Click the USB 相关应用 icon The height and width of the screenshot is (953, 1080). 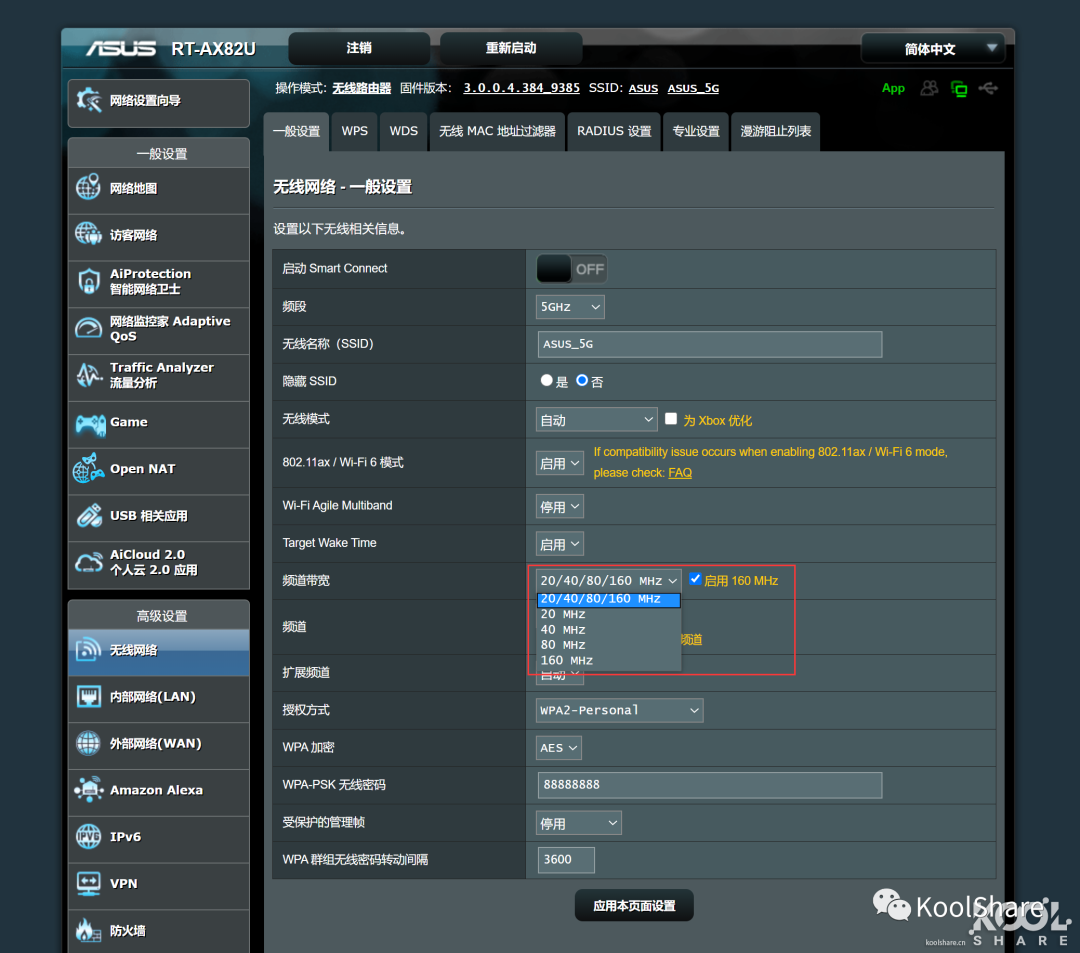click(89, 515)
